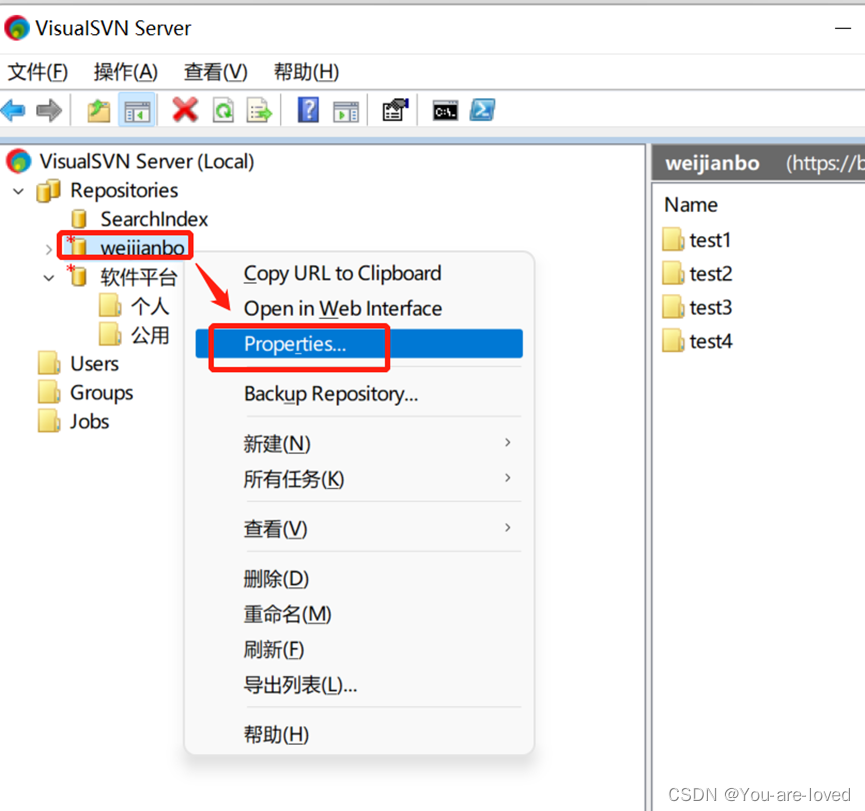
Task: Collapse the Repositories tree node
Action: point(19,191)
